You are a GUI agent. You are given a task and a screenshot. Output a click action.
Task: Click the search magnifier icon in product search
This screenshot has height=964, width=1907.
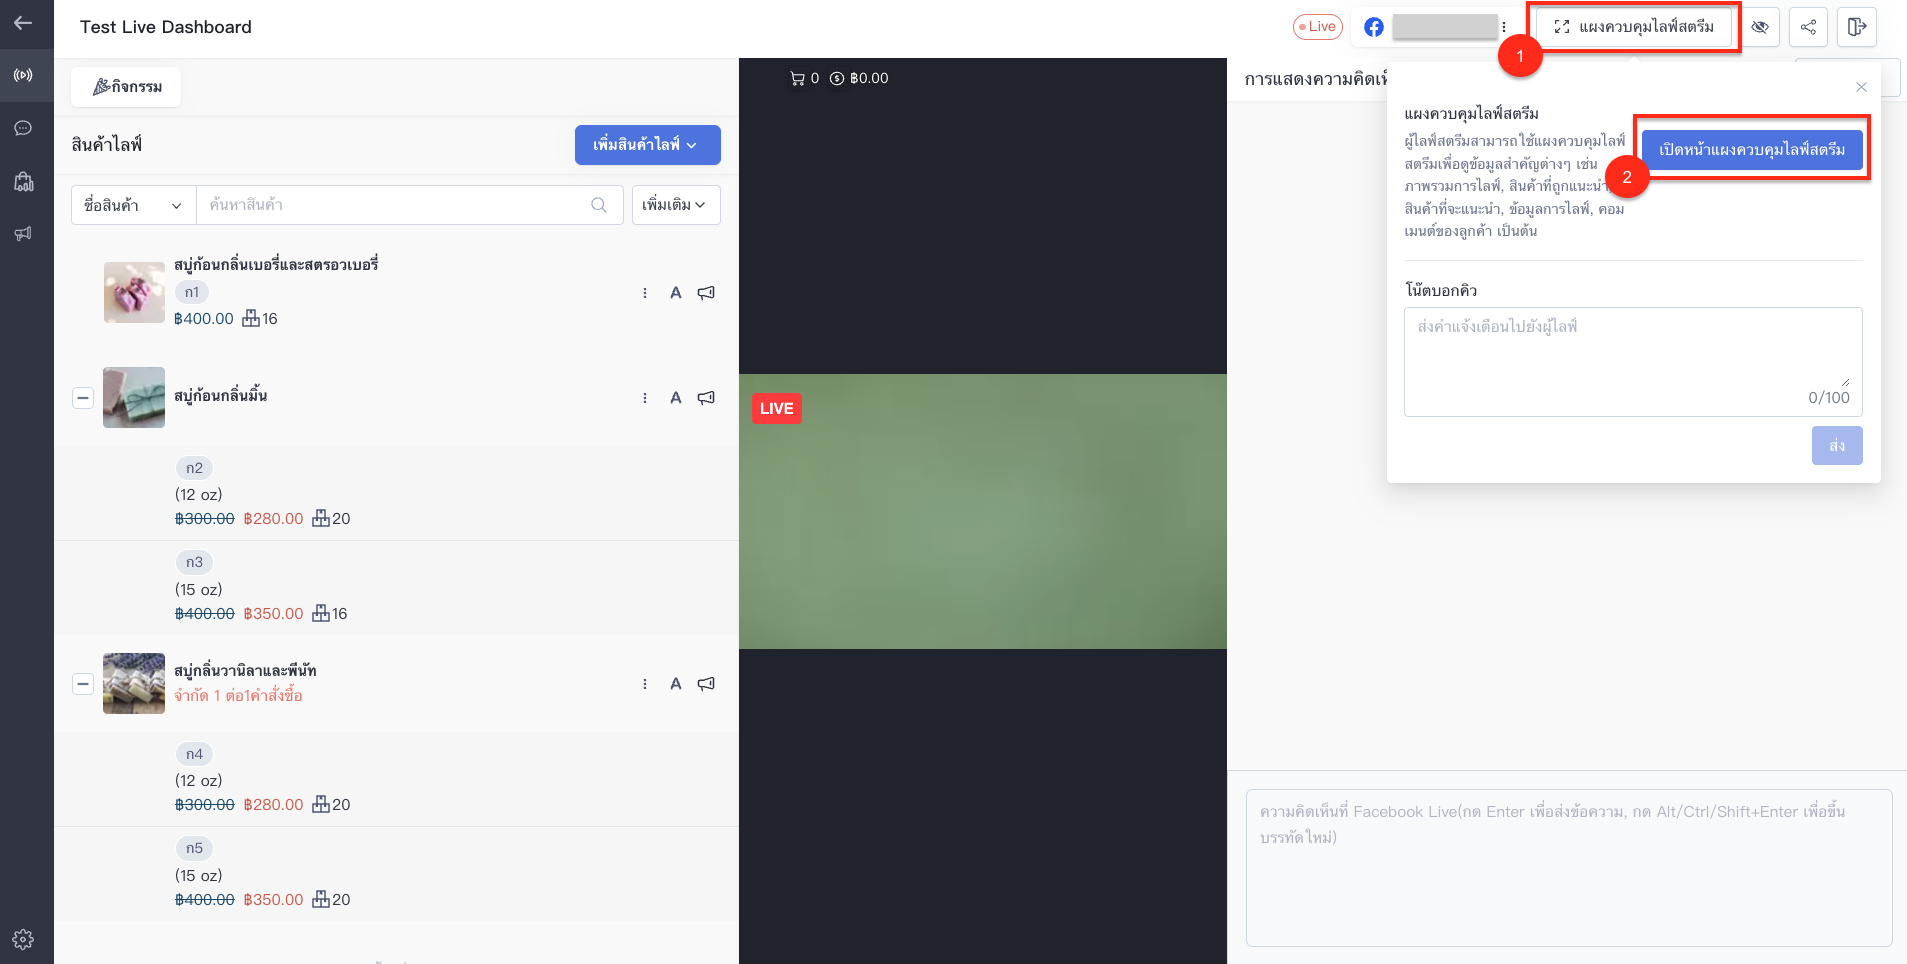coord(599,205)
